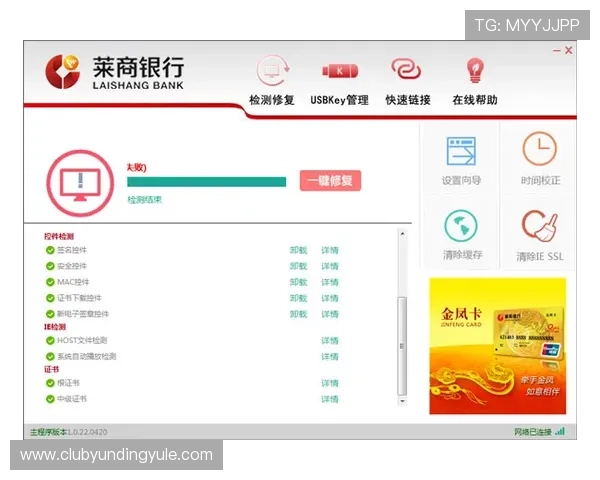This screenshot has height=480, width=600.
Task: Click green check icon beside 证书下载控件
Action: pyautogui.click(x=50, y=298)
